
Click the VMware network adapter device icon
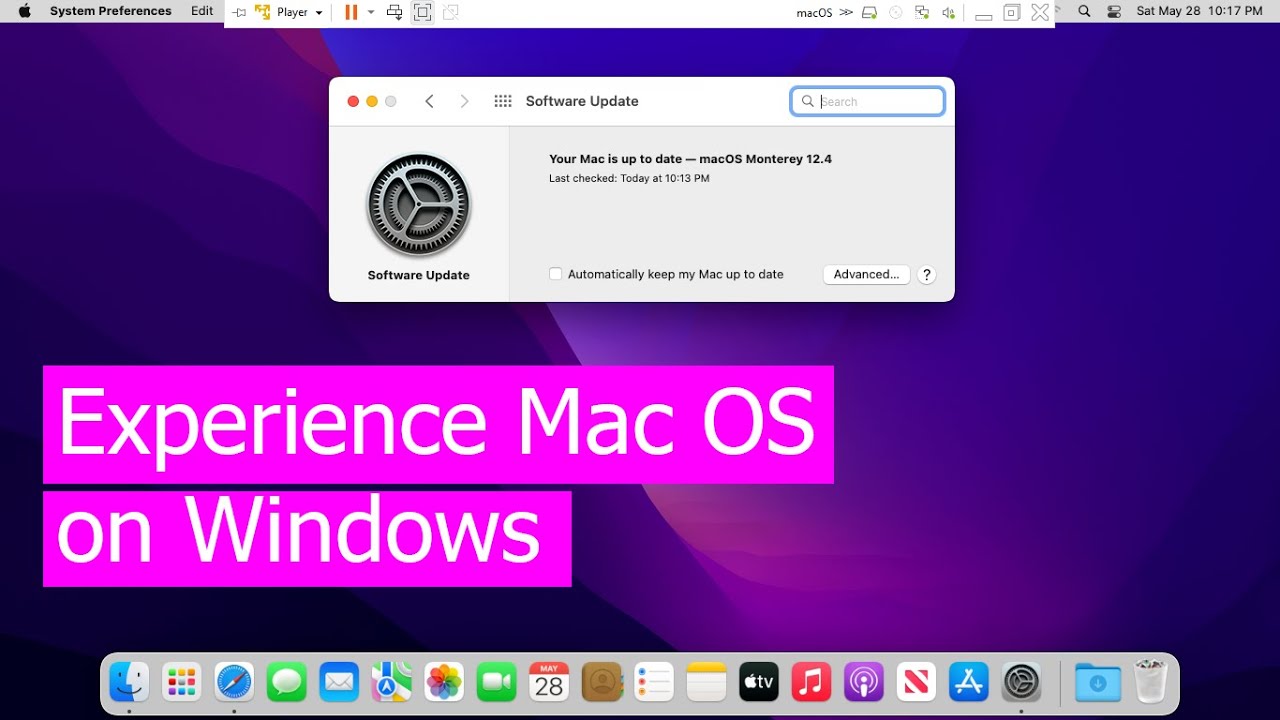coord(922,13)
